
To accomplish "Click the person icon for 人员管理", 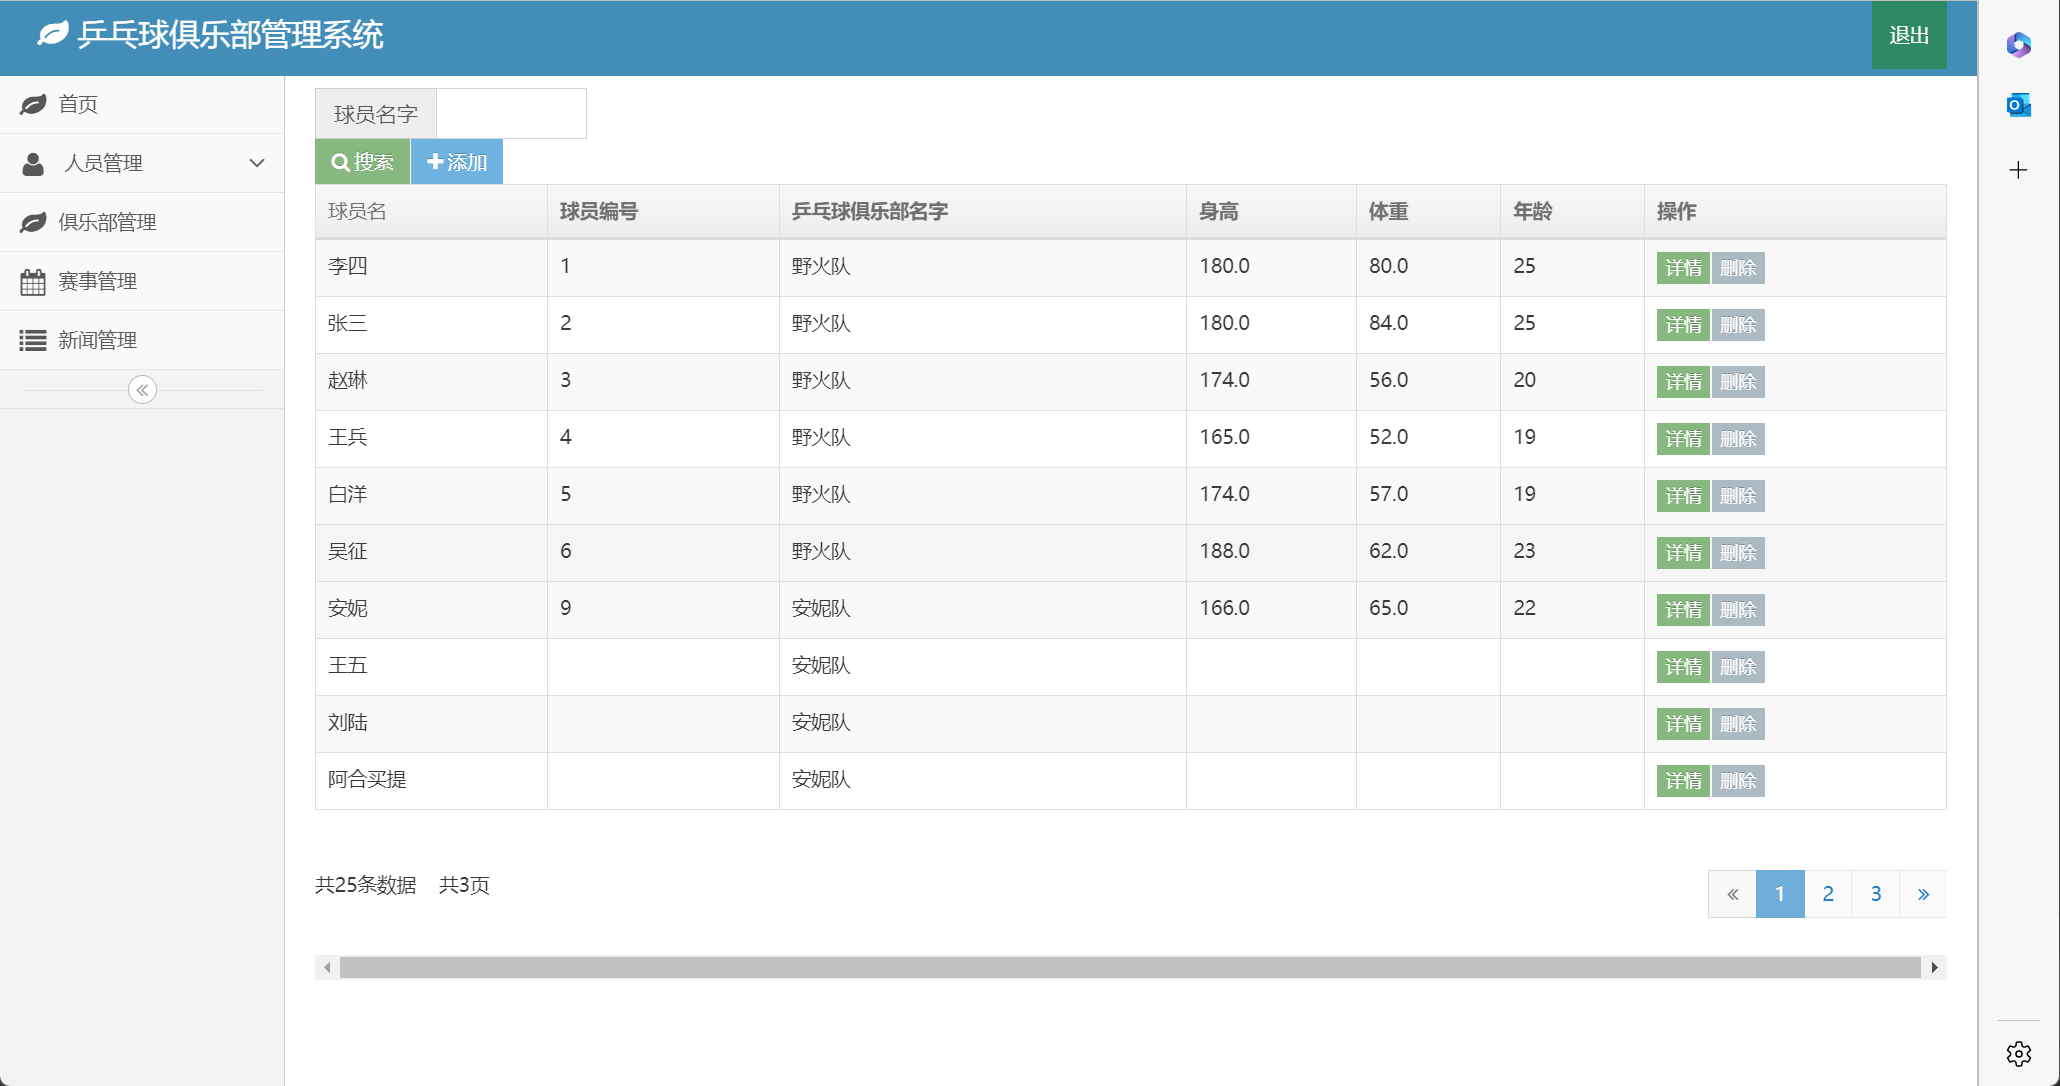I will (x=33, y=163).
